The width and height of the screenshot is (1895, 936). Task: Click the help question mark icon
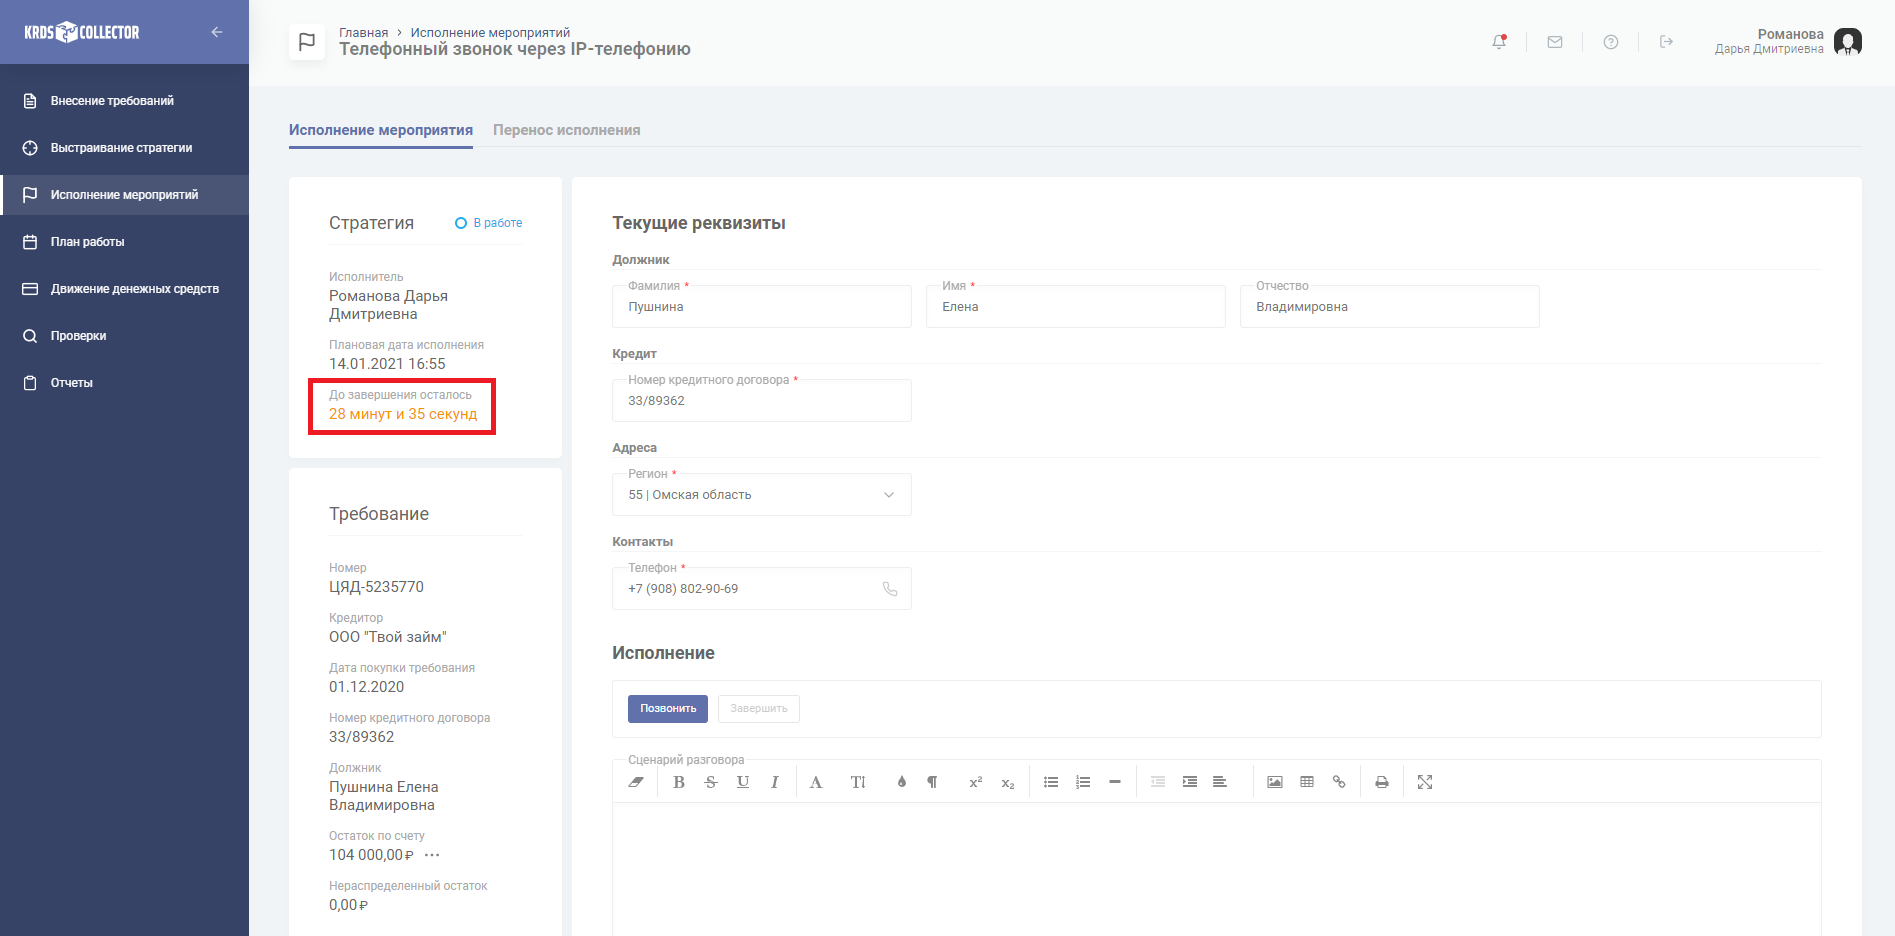(1610, 42)
